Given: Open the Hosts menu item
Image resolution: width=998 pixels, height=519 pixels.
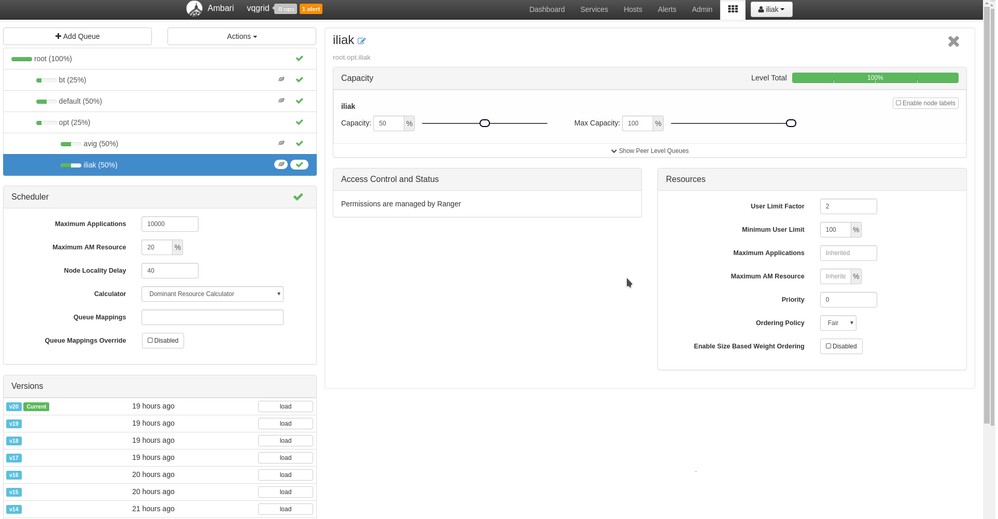Looking at the screenshot, I should point(633,9).
